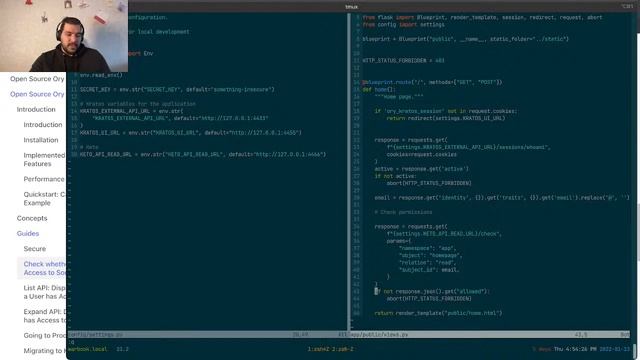Click the KRATOS_UI_URL assignment line
The width and height of the screenshot is (640, 360).
coord(191,133)
